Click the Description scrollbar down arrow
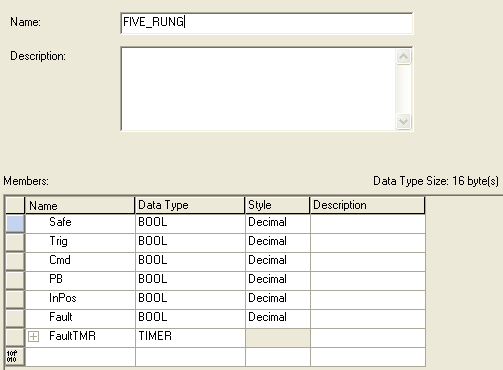Viewport: 503px width, 370px height. 404,121
